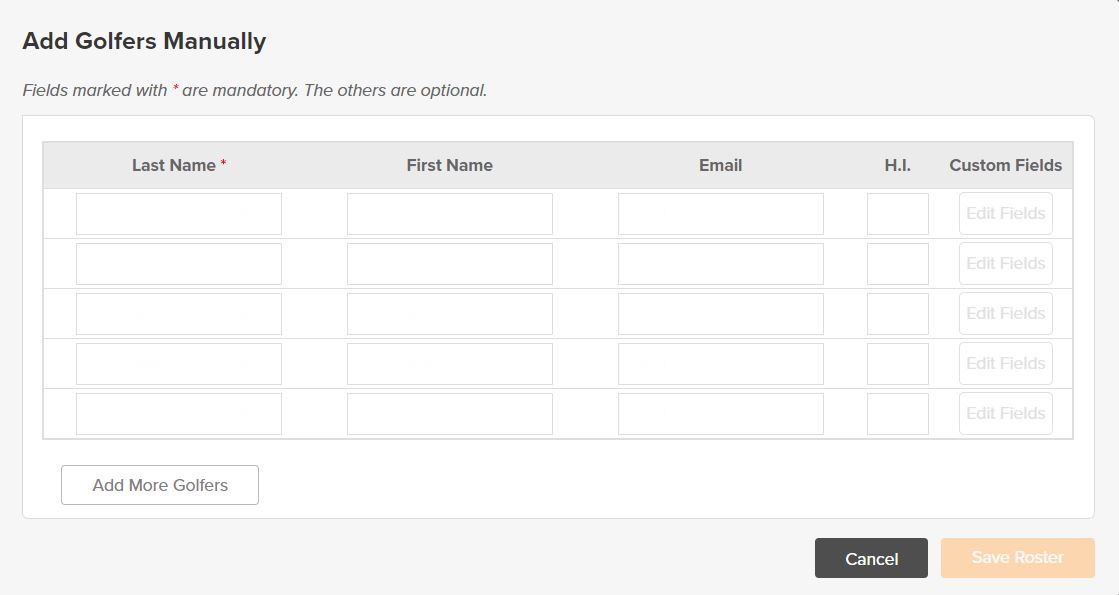Open Edit Fields in the last row
1119x595 pixels.
(1006, 413)
